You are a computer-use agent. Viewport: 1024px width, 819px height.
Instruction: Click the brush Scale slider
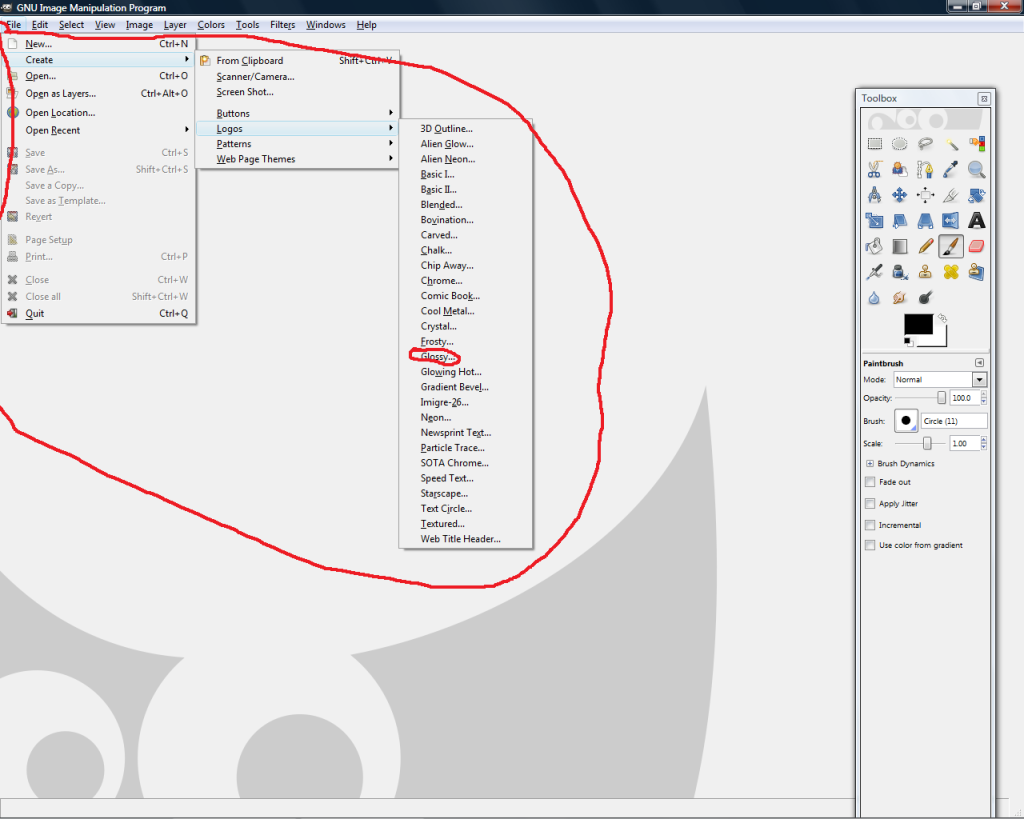click(920, 443)
